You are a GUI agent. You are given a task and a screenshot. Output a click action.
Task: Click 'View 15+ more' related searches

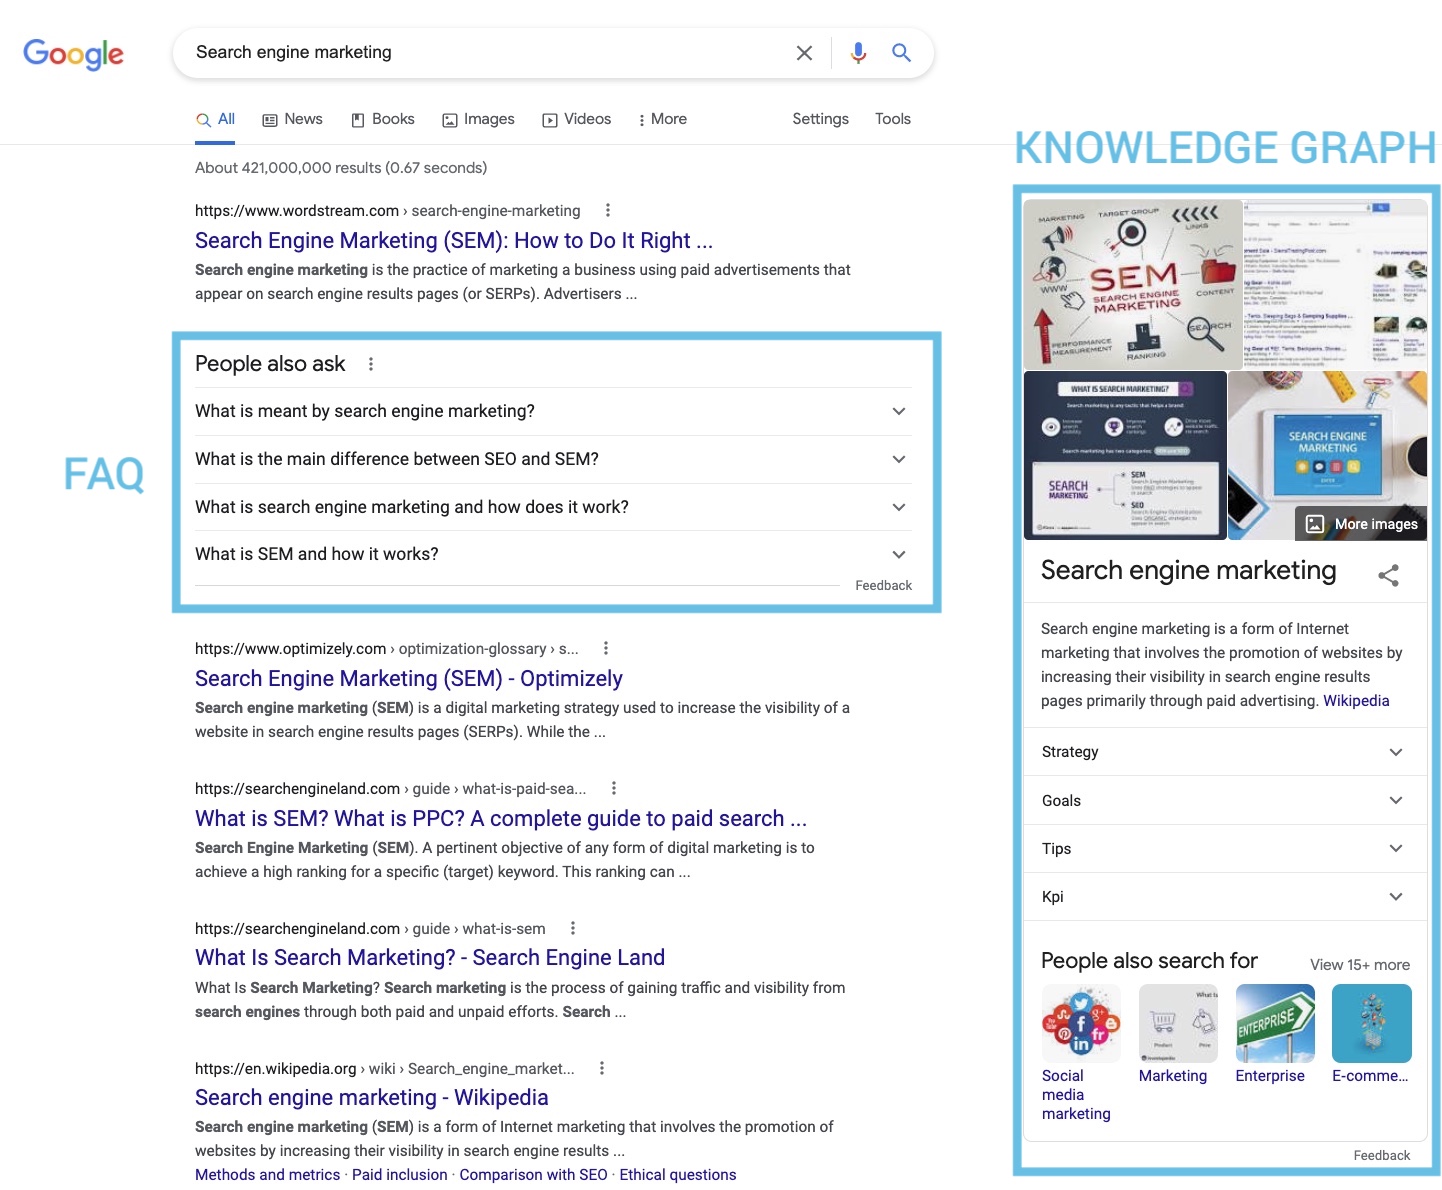coord(1360,965)
